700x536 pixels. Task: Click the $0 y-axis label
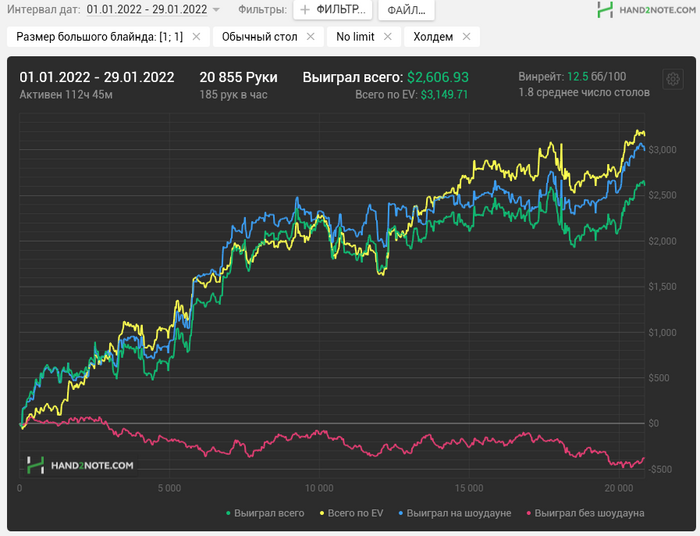pyautogui.click(x=654, y=423)
